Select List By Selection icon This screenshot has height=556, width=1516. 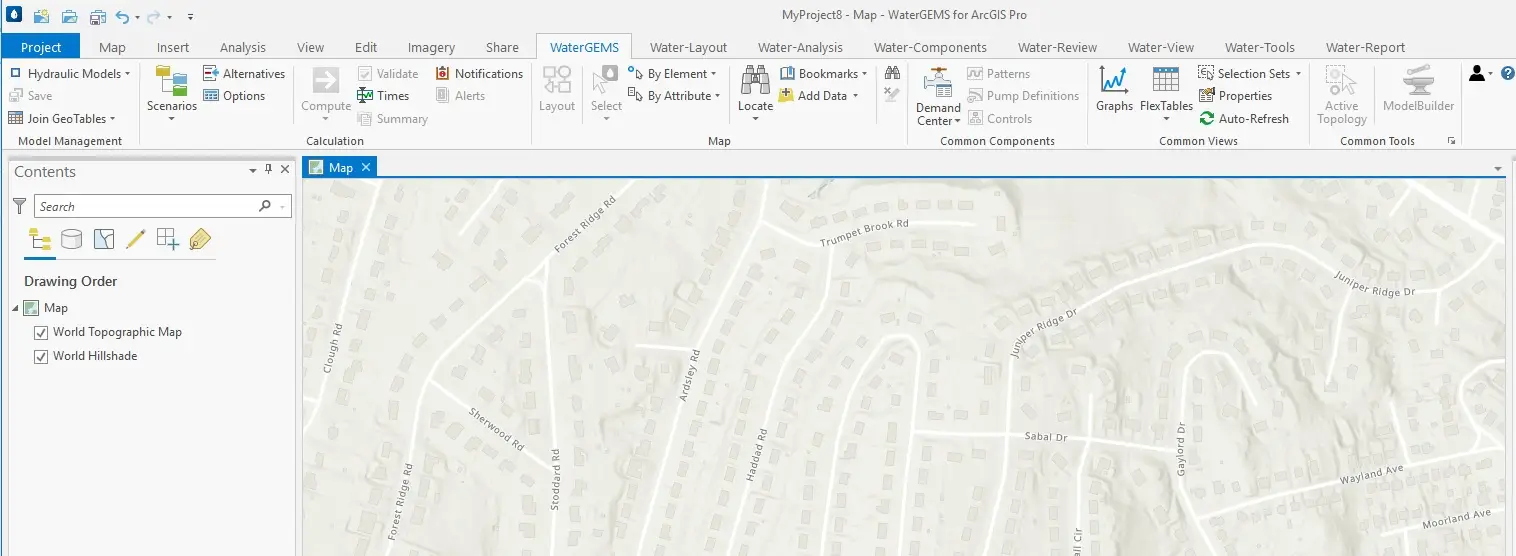click(104, 239)
